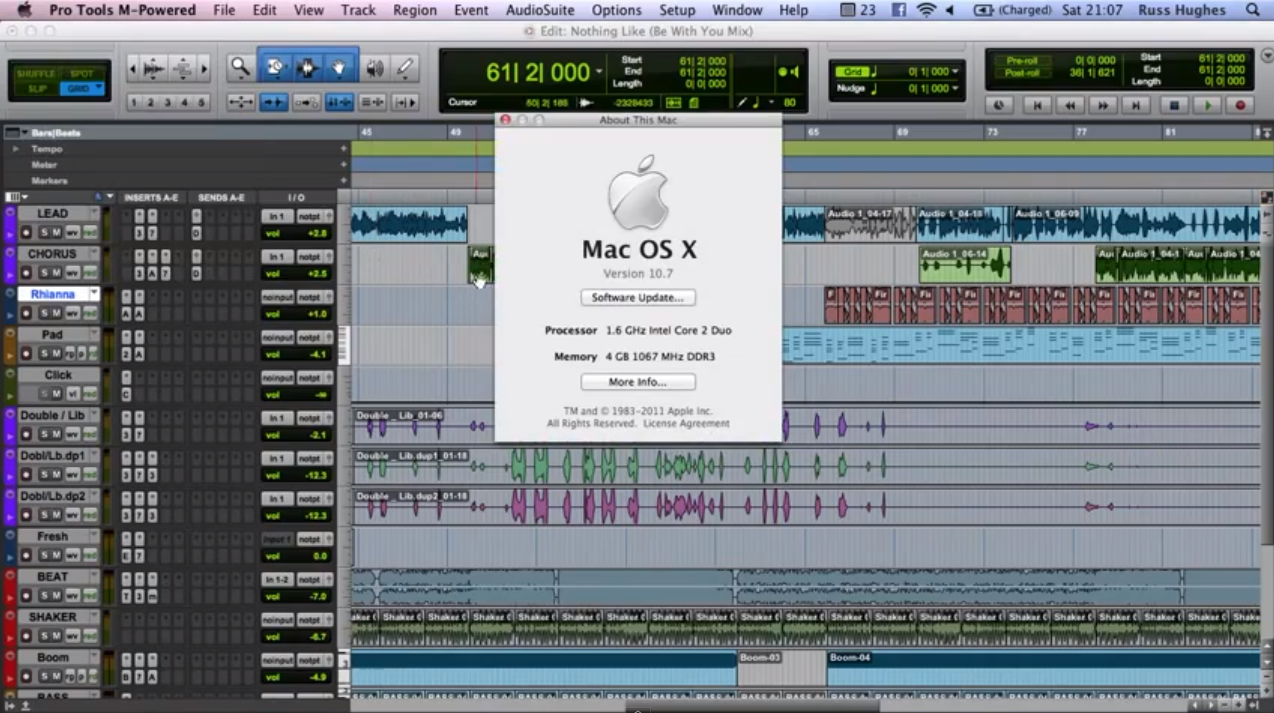Click zoom preset 3 button
Image resolution: width=1274 pixels, height=713 pixels.
[168, 102]
